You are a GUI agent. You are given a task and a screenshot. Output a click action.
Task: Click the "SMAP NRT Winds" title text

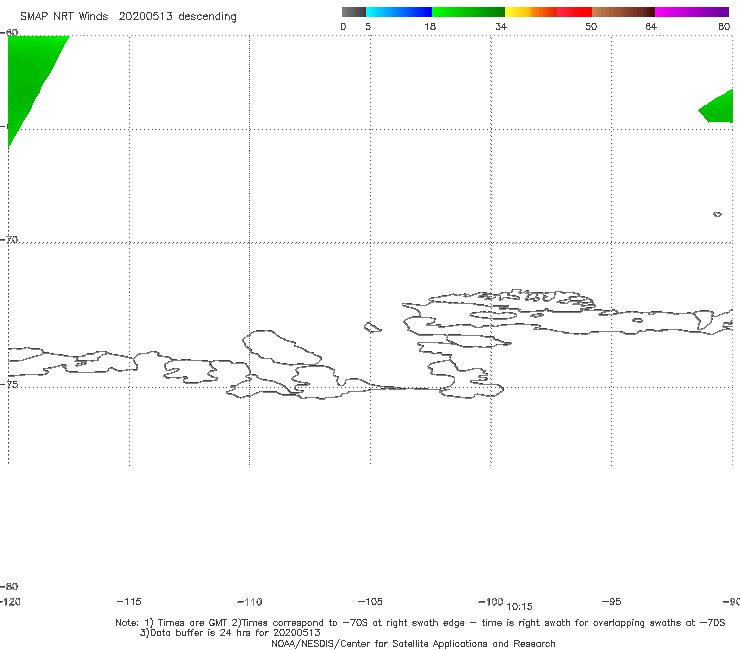(x=64, y=16)
